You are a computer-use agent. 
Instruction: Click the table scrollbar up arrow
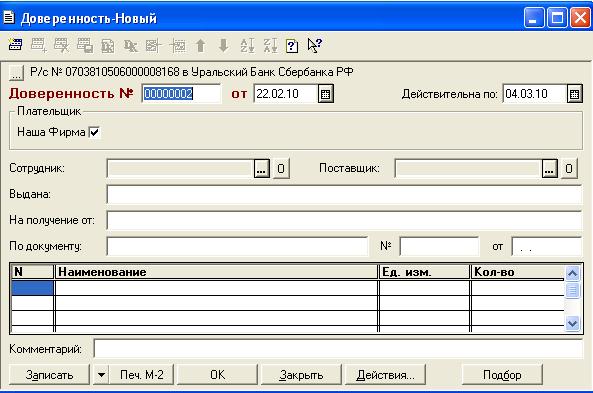click(x=572, y=273)
